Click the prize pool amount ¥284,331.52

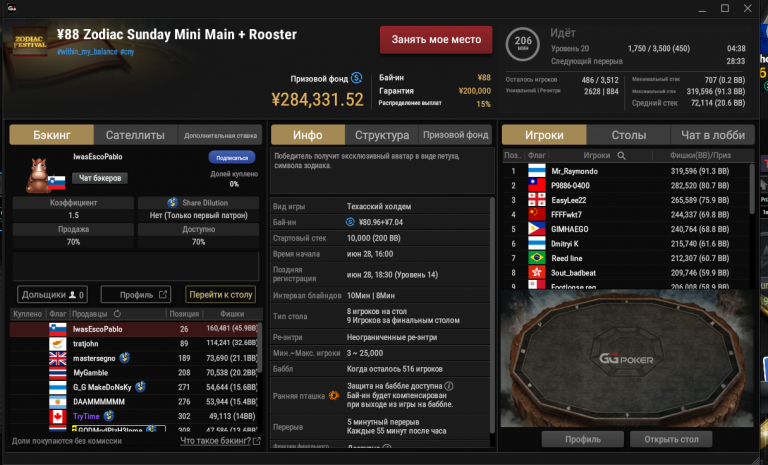click(x=317, y=99)
